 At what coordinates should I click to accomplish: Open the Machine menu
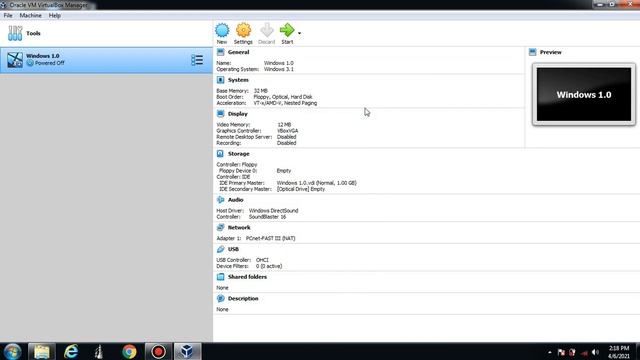click(31, 16)
